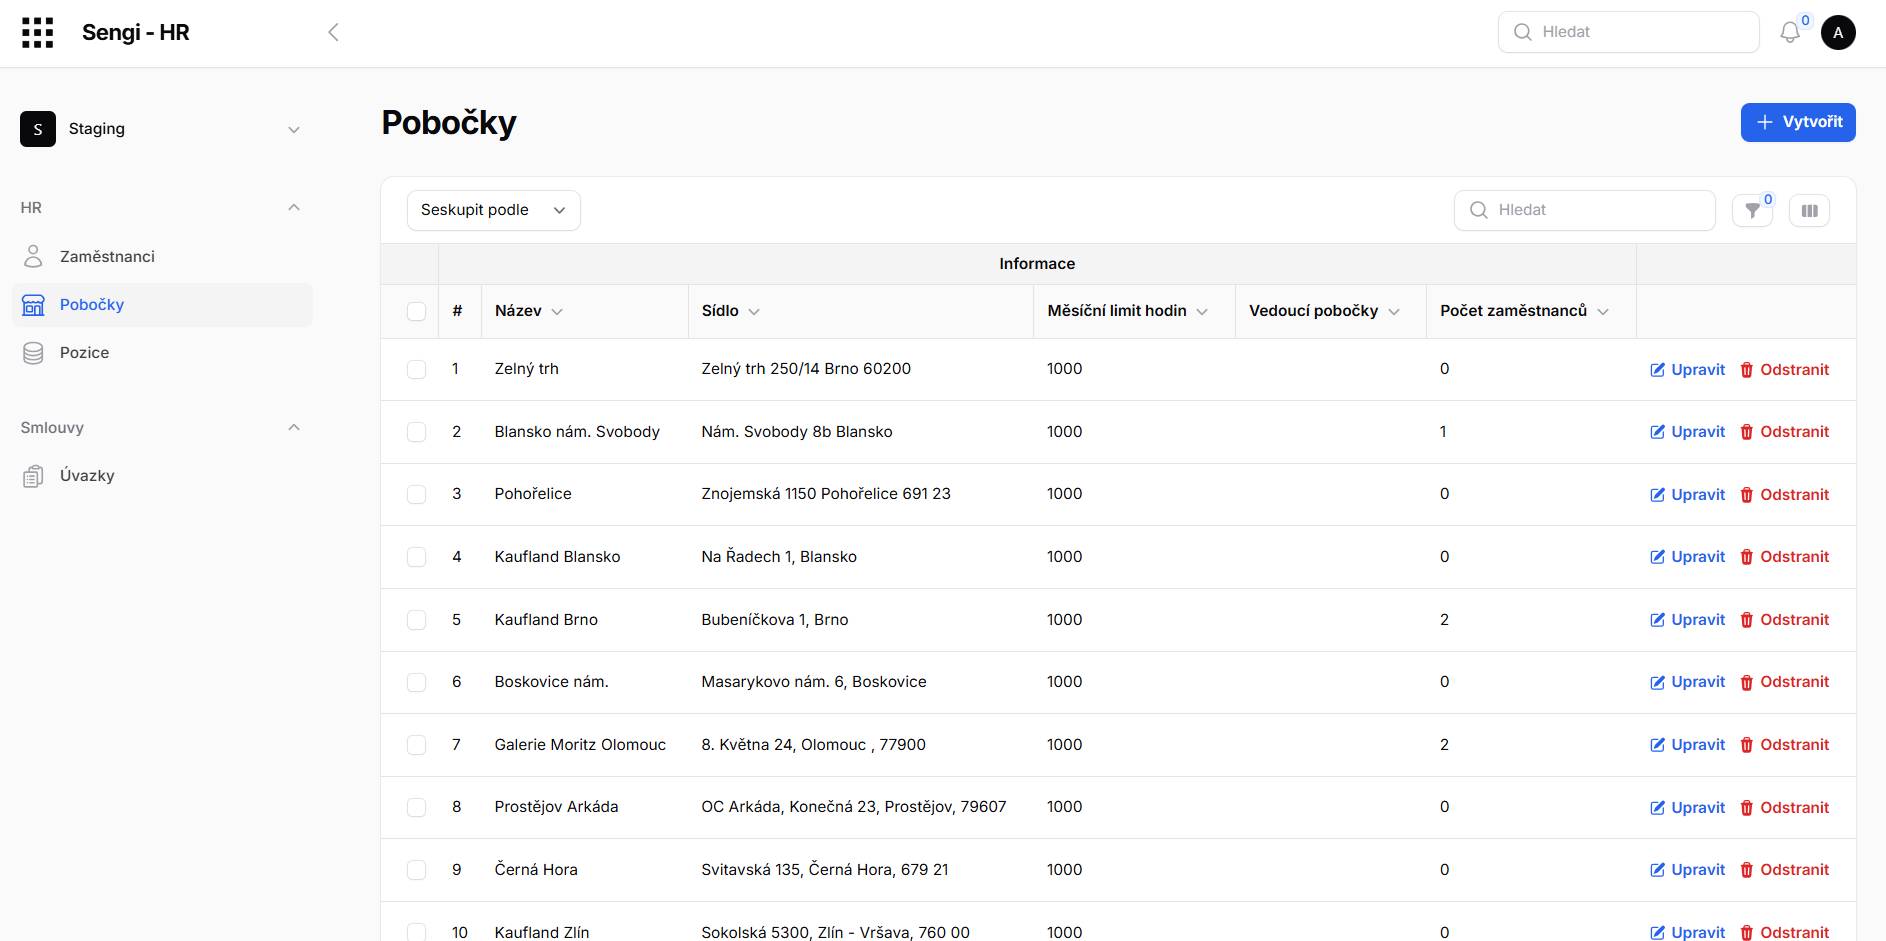Click the edit icon for Pohořelice

pos(1657,495)
